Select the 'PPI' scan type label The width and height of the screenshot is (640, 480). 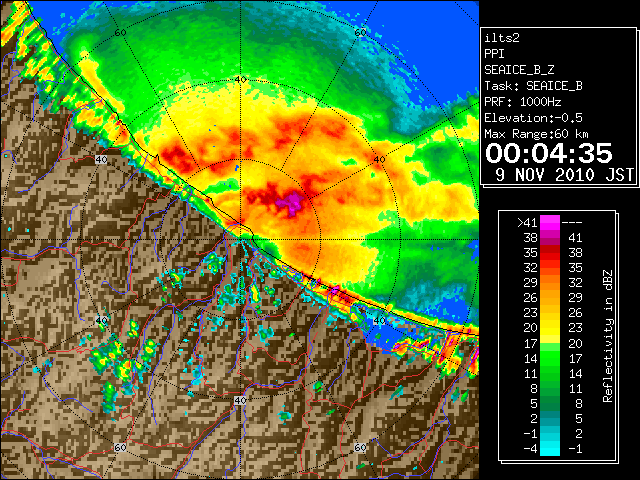494,54
